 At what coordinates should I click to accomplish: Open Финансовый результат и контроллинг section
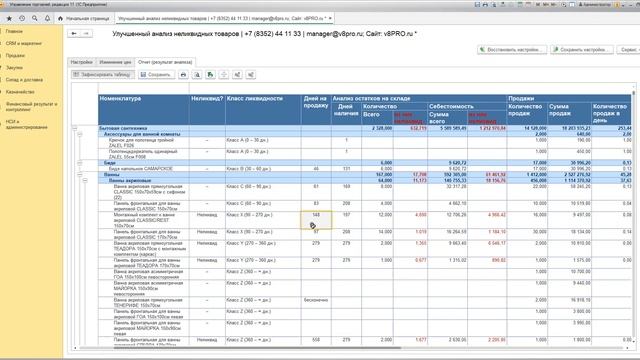coord(31,107)
